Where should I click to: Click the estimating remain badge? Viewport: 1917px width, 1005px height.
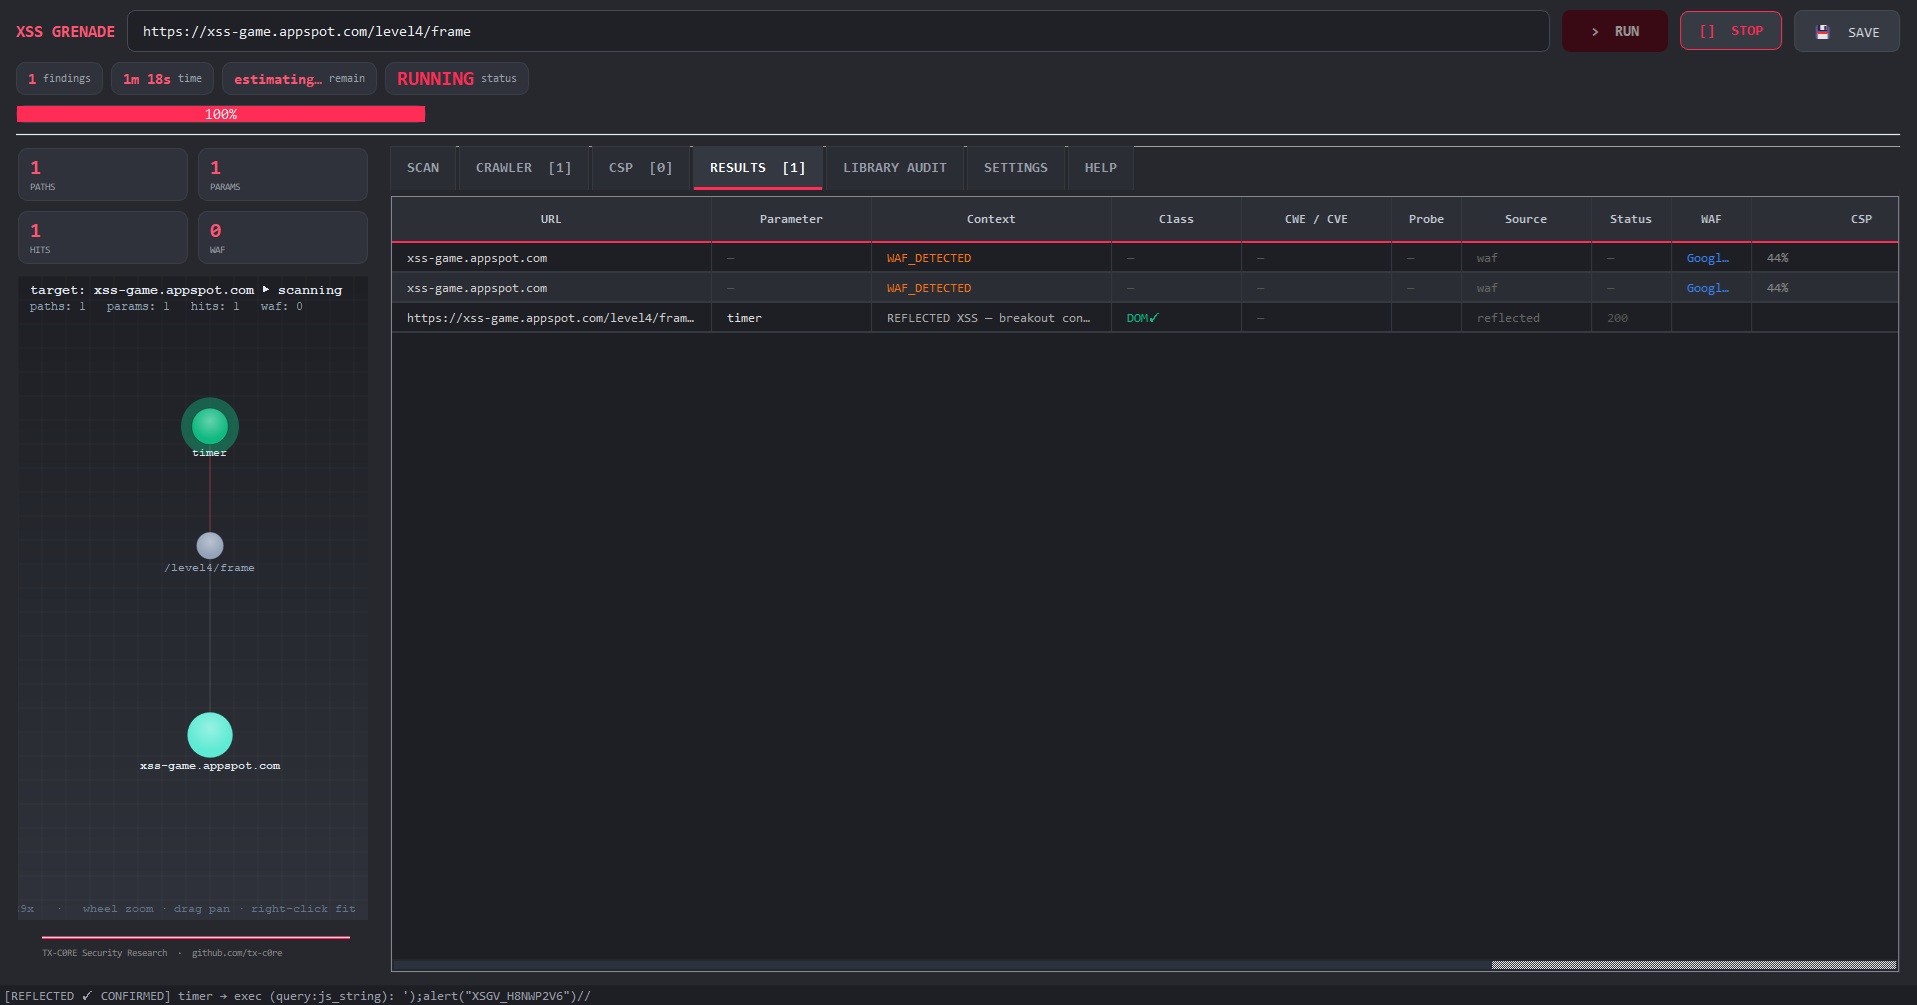pos(299,78)
